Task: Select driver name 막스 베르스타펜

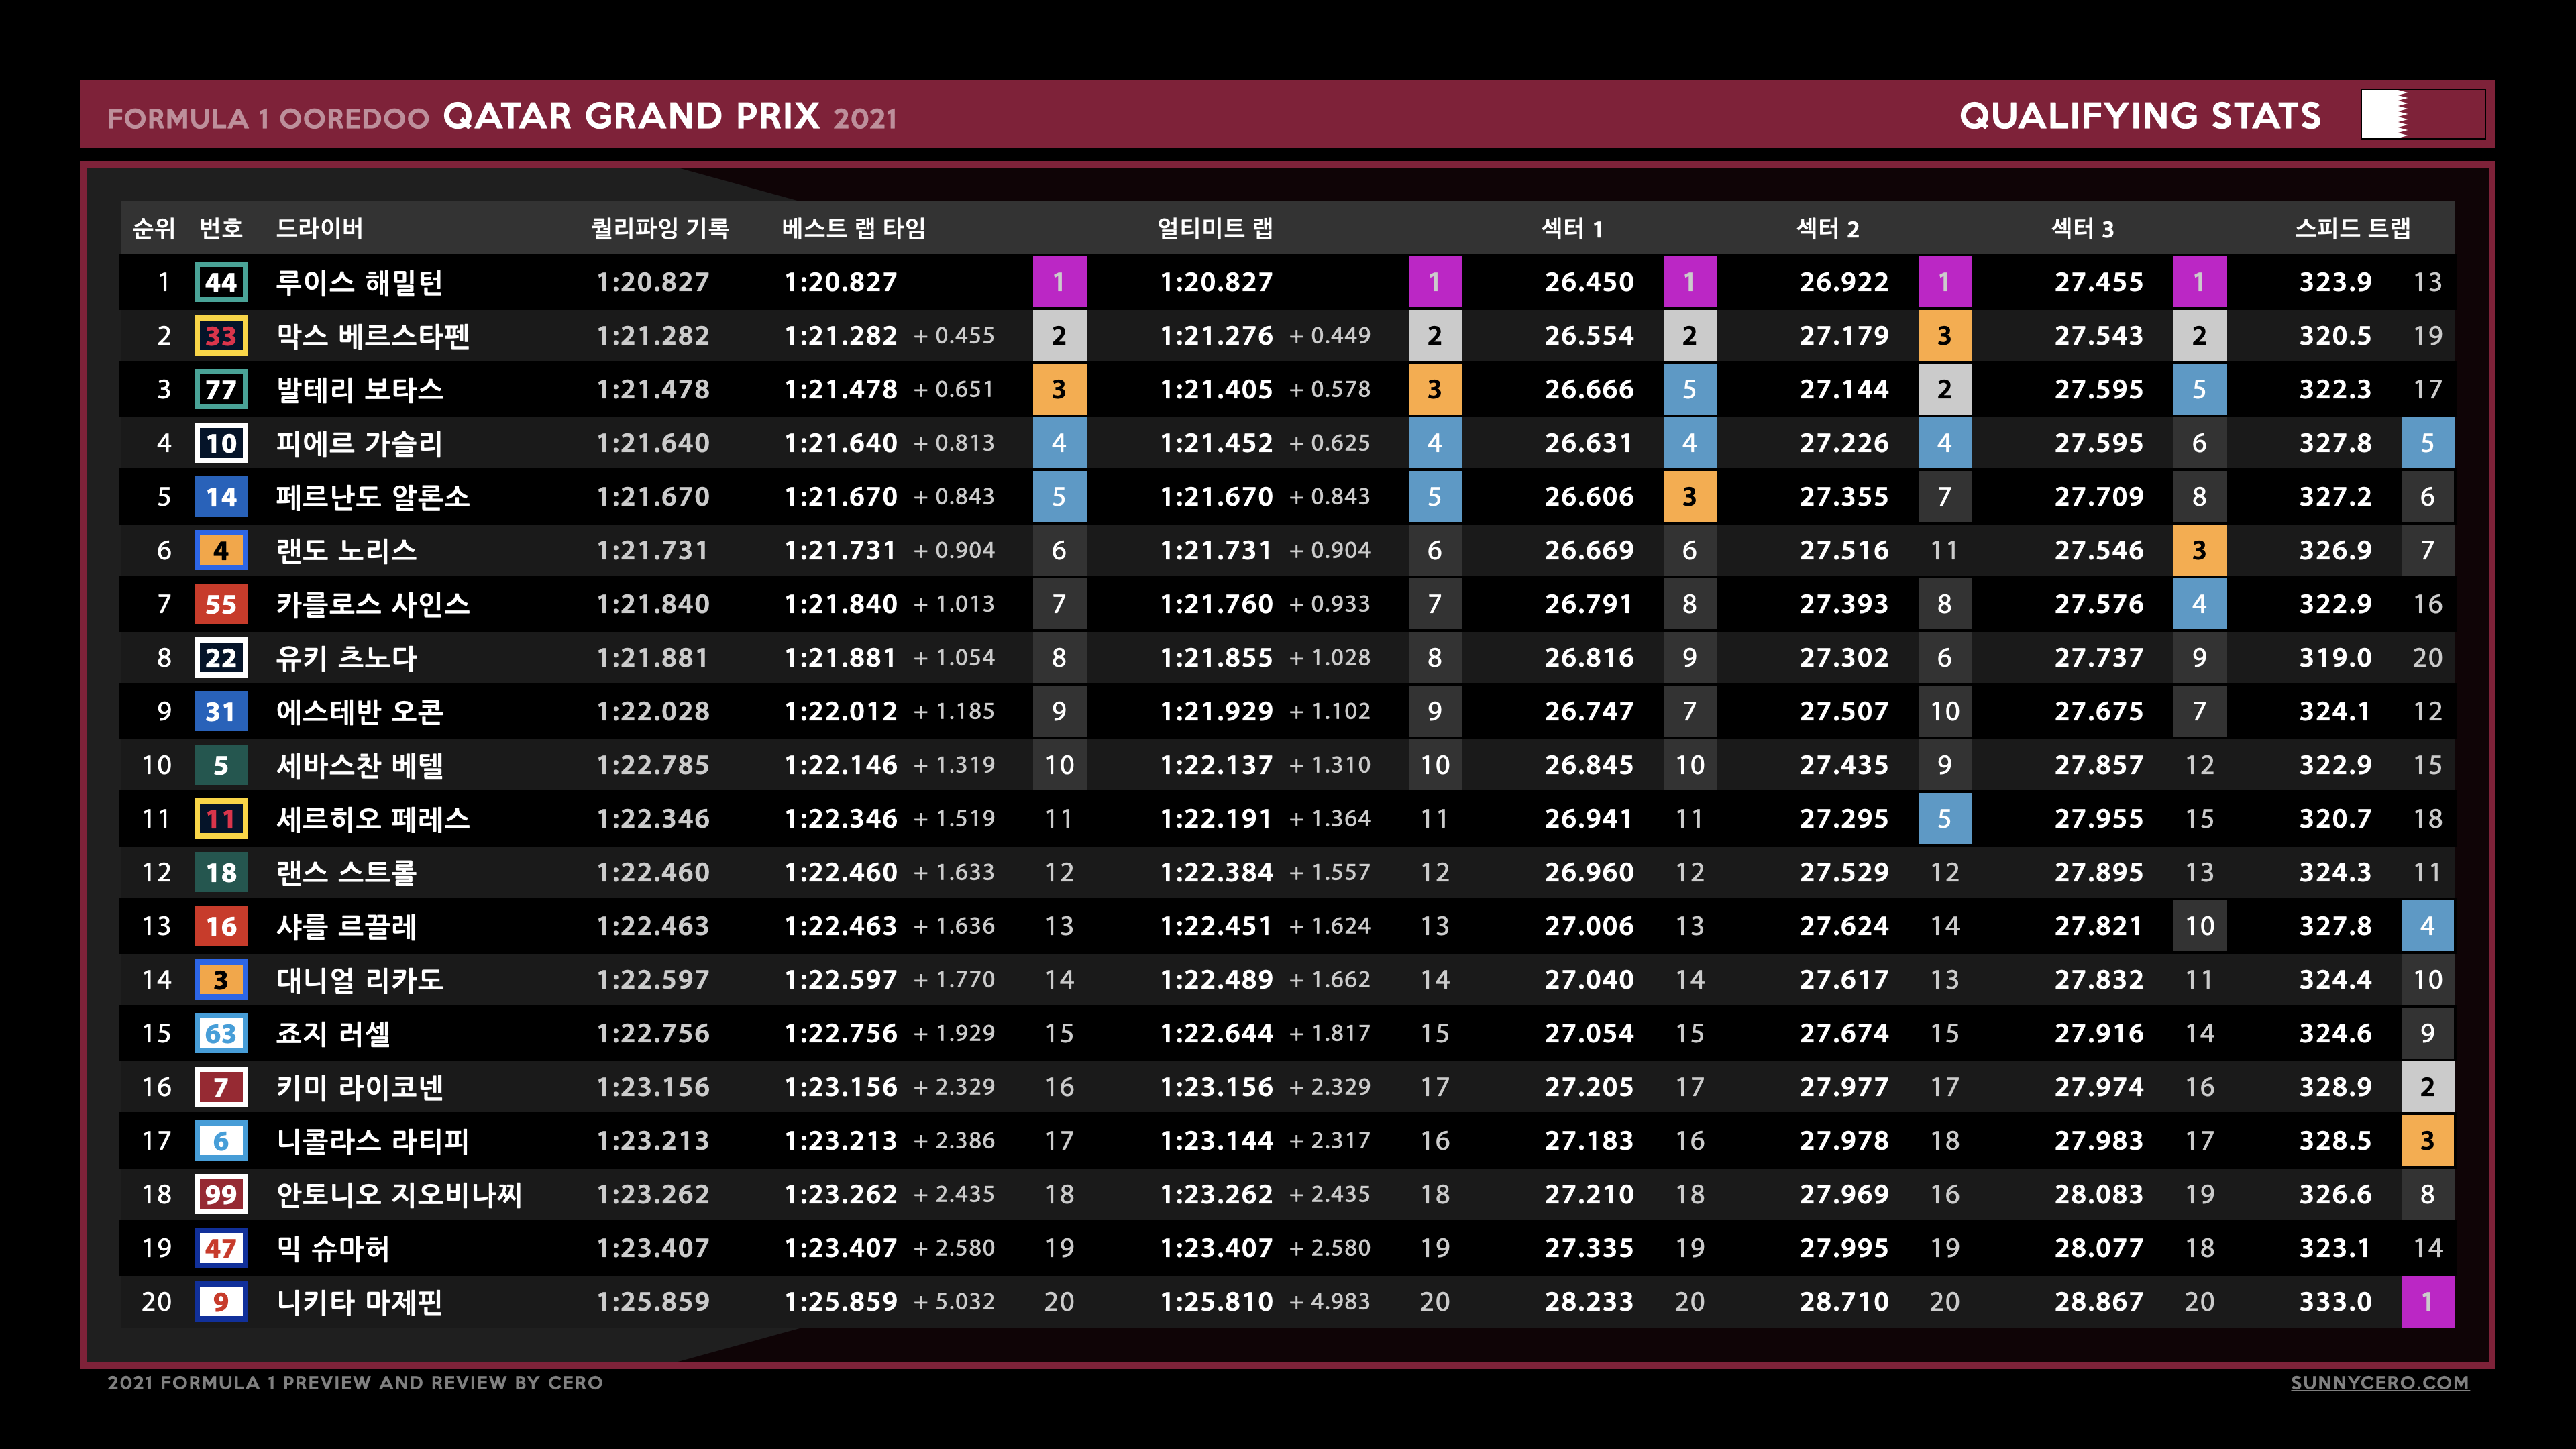Action: tap(373, 336)
